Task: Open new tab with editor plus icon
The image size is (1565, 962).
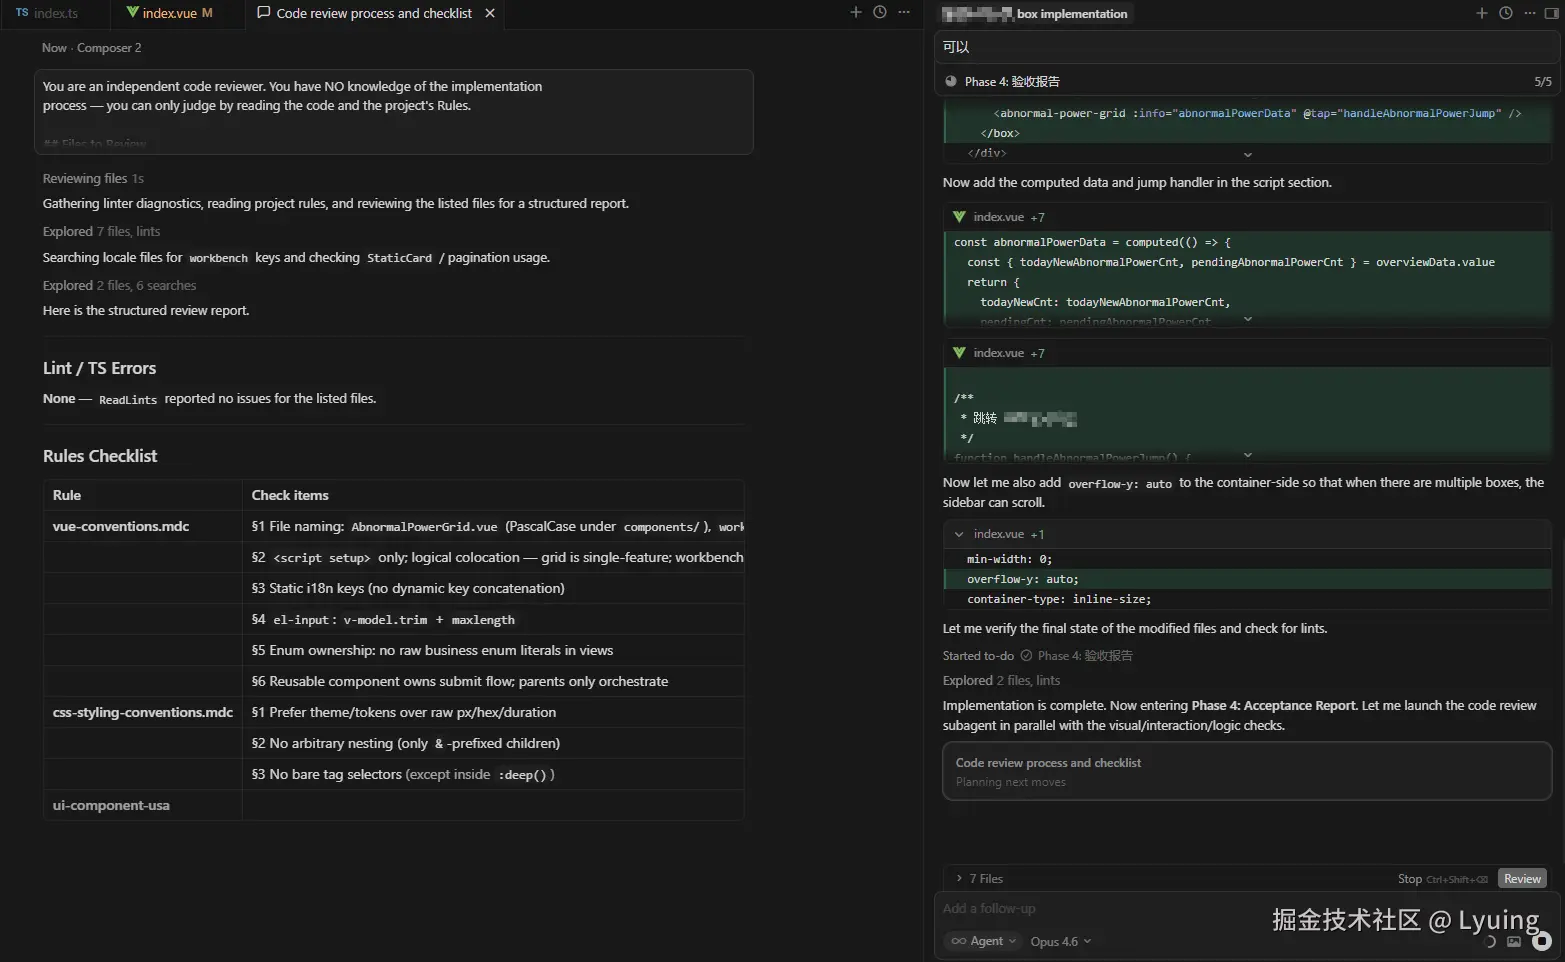Action: (856, 12)
